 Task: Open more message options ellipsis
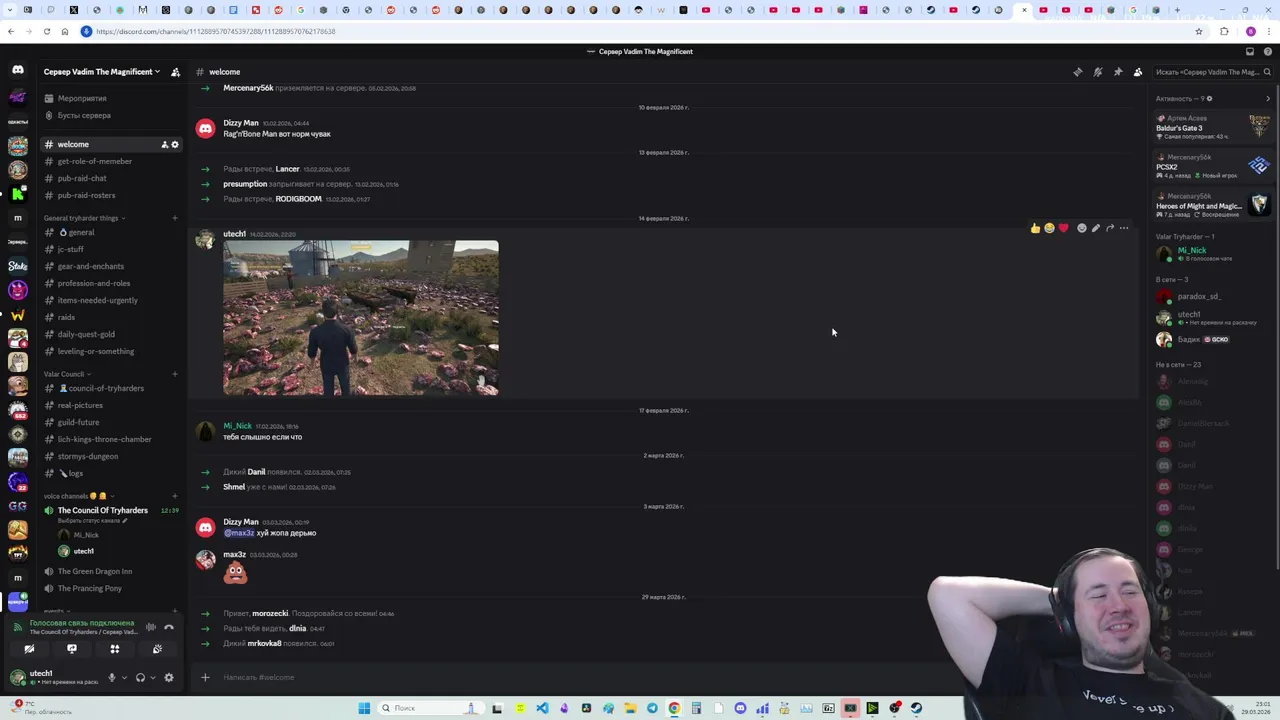tap(1123, 228)
